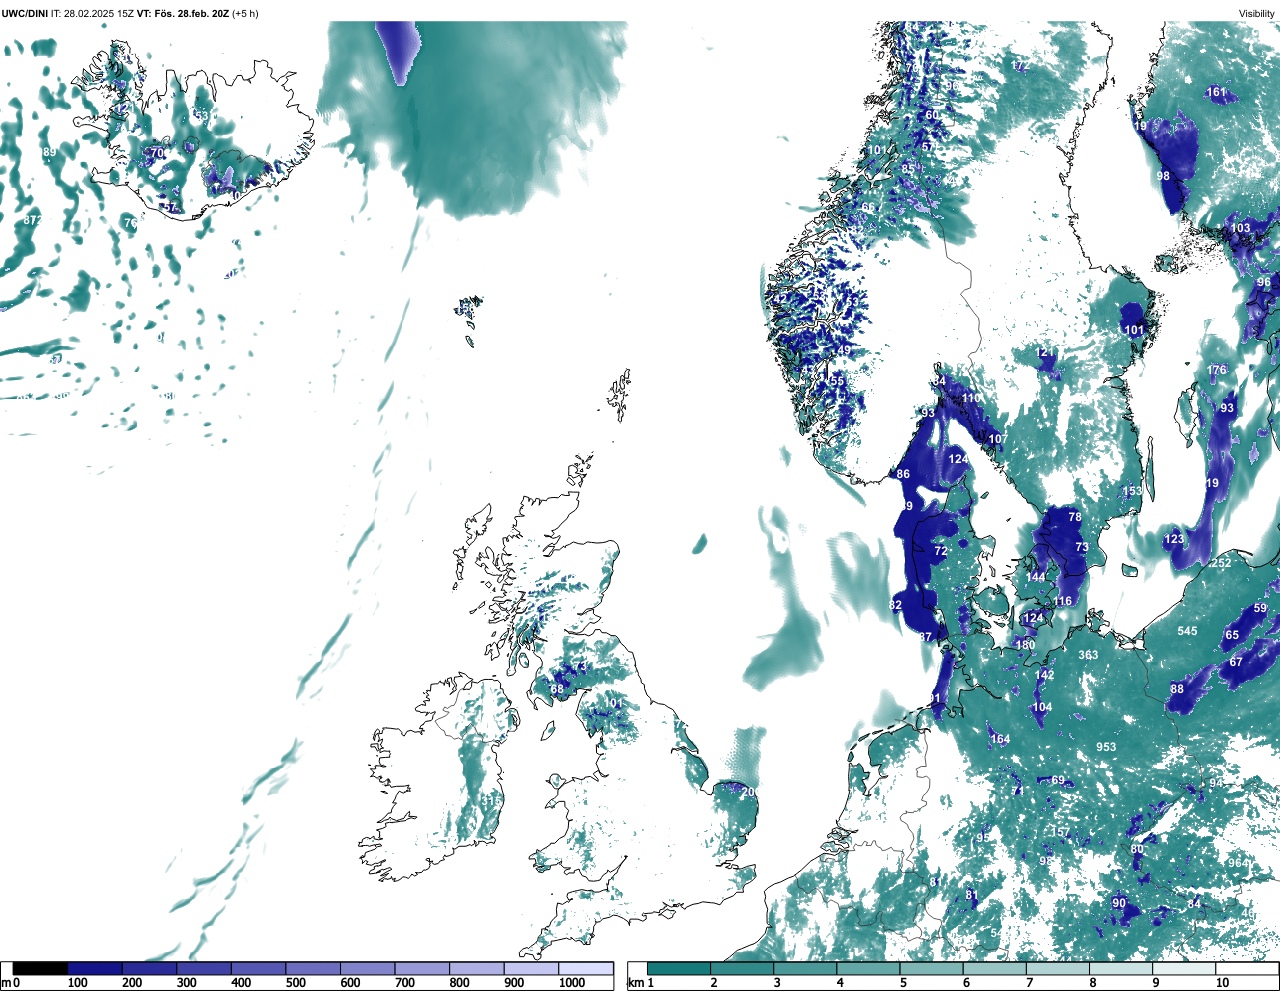
Task: Select the 5–6 km teal legend swatch
Action: click(932, 968)
